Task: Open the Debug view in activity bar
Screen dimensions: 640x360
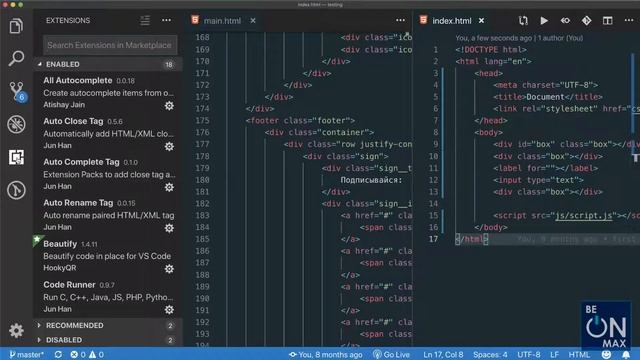Action: [16, 124]
